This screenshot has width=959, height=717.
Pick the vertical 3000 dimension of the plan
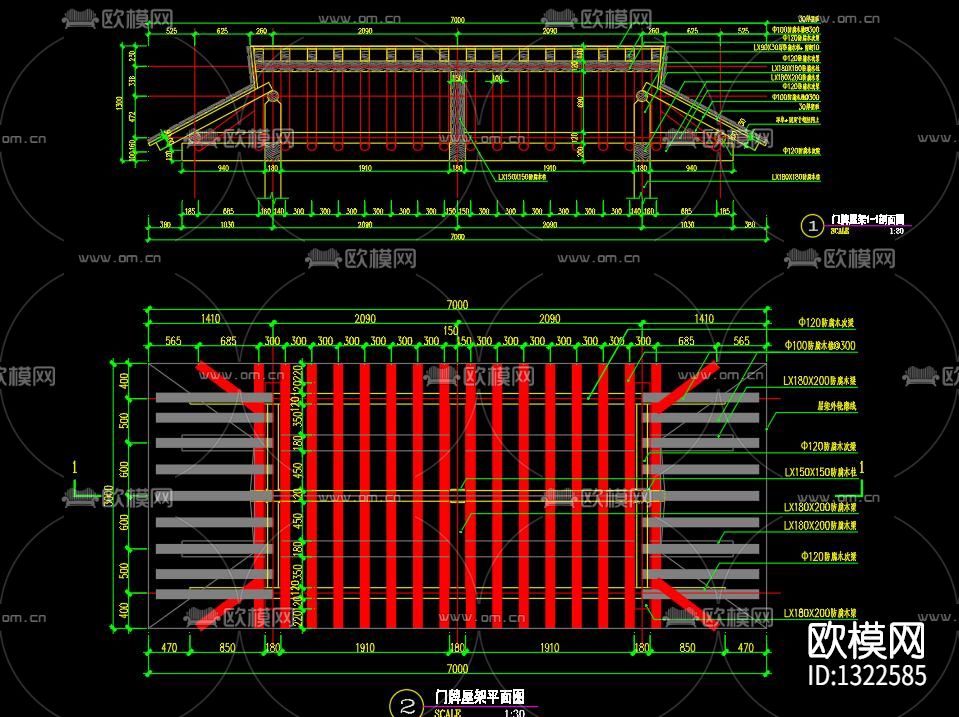point(108,496)
